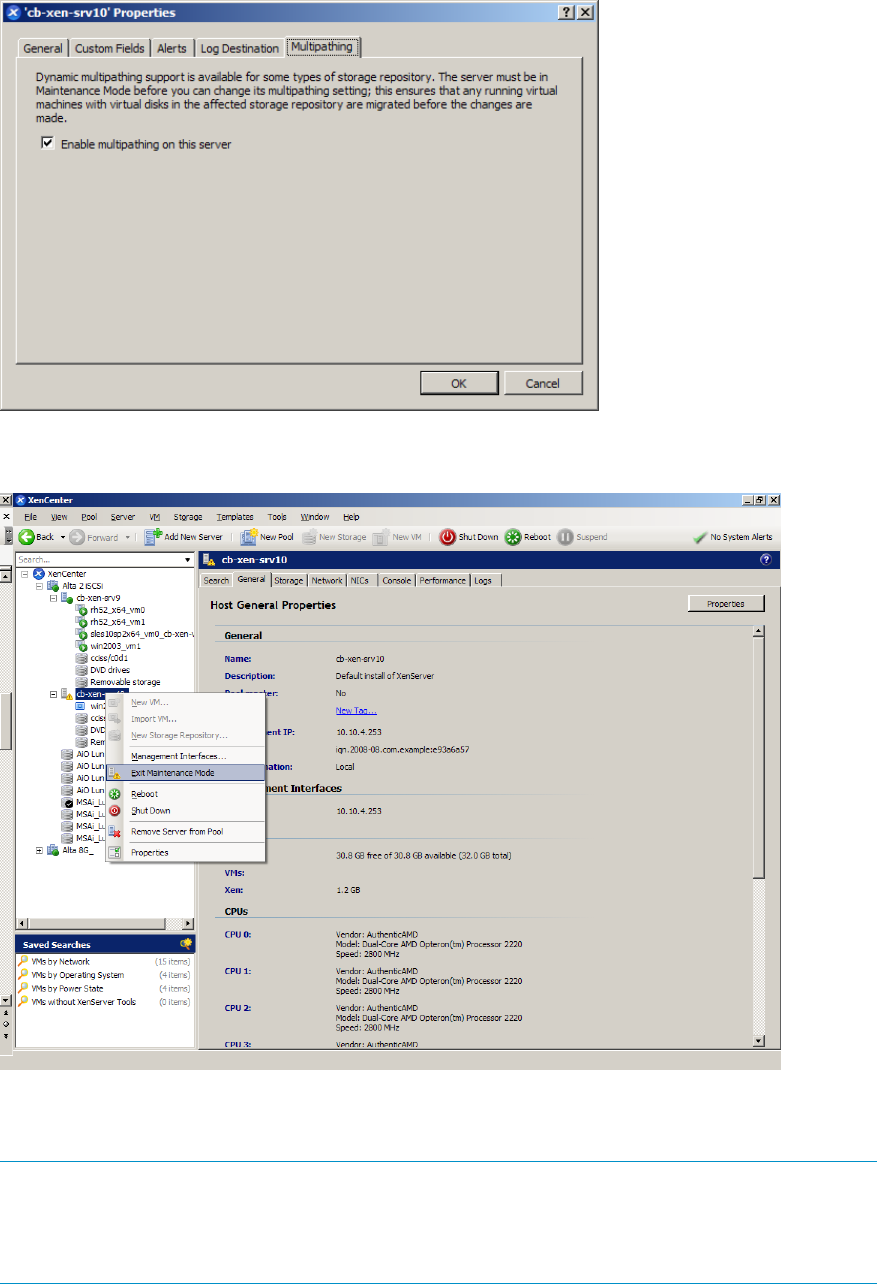This screenshot has height=1284, width=877.
Task: Click the Suspend toolbar icon
Action: (x=565, y=537)
